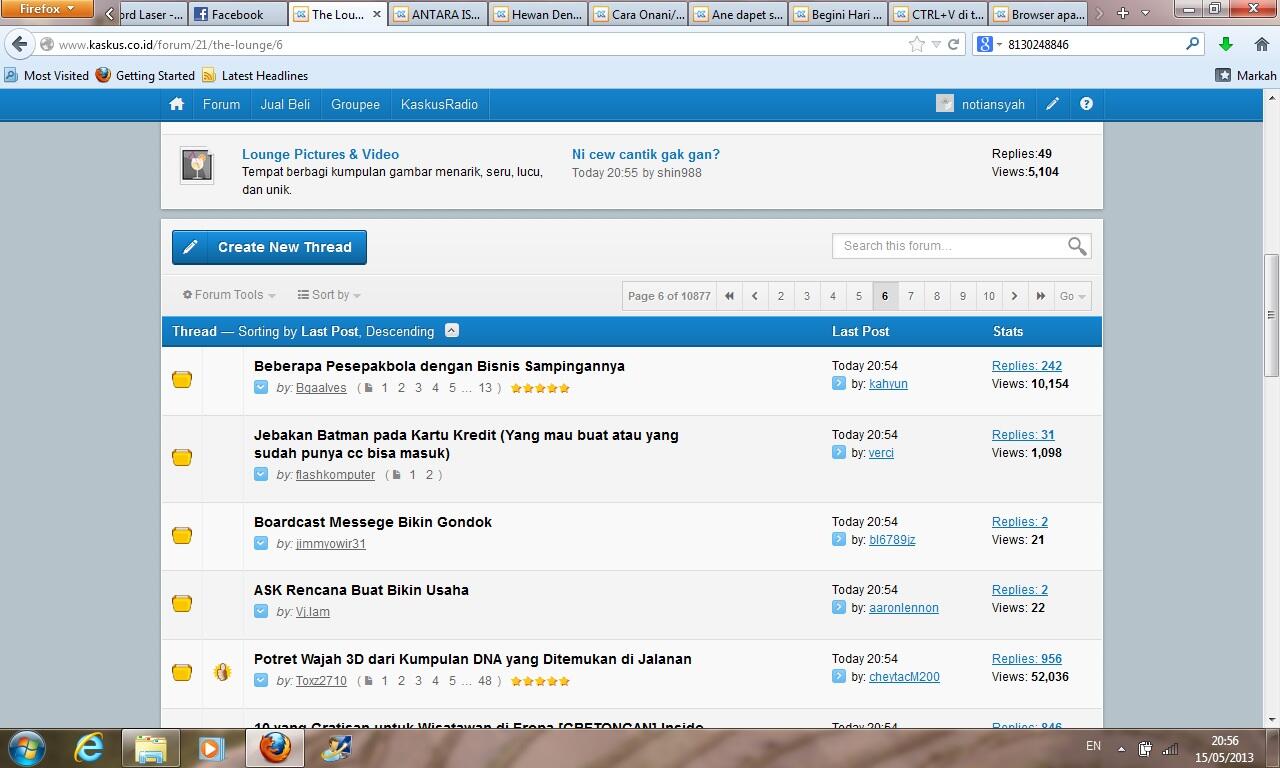Open Windows Explorer folder in taskbar

point(151,748)
